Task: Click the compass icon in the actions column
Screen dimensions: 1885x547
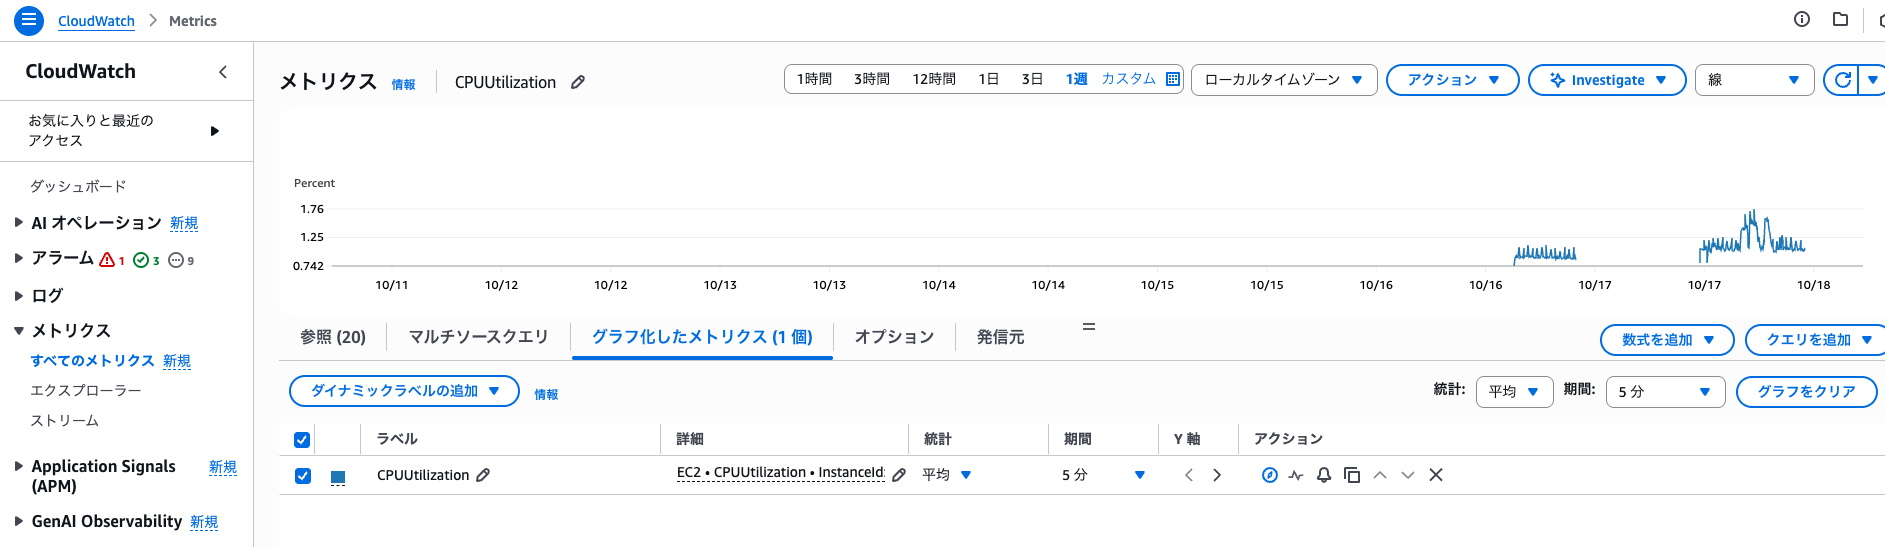Action: [1269, 475]
